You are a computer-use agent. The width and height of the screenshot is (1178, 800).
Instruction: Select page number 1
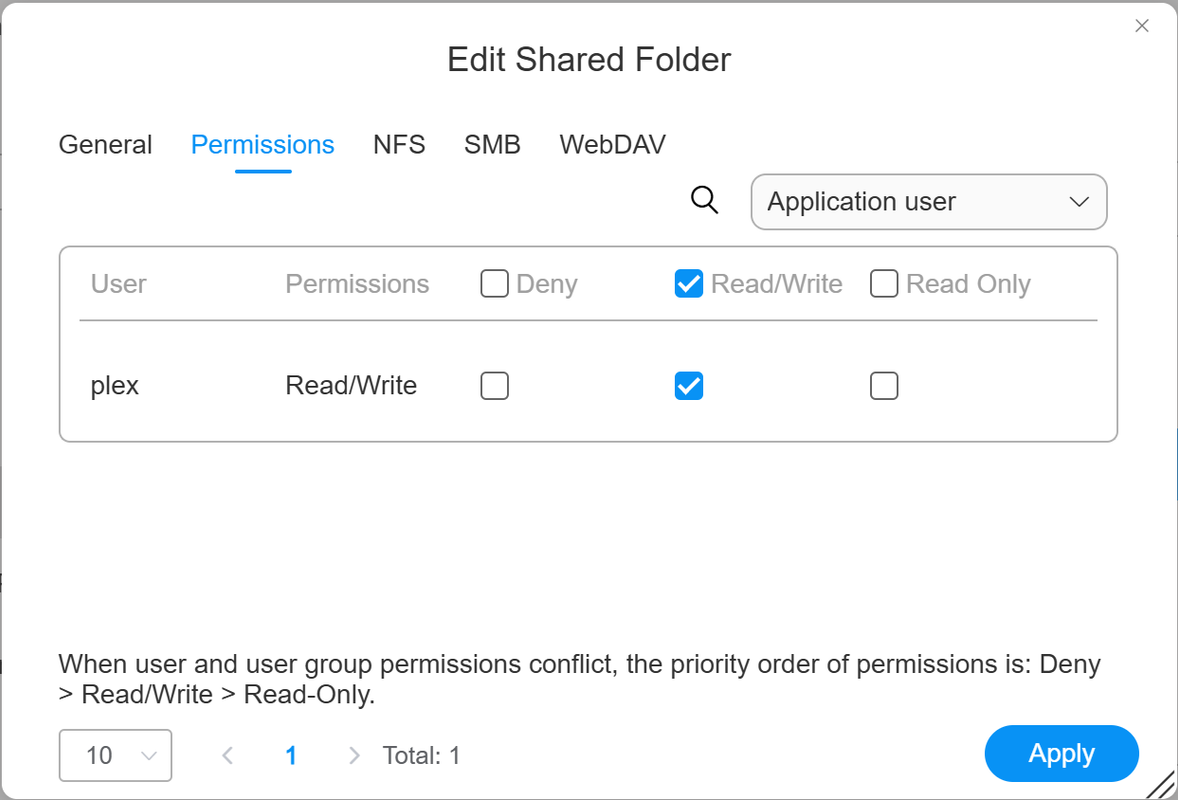click(x=291, y=755)
